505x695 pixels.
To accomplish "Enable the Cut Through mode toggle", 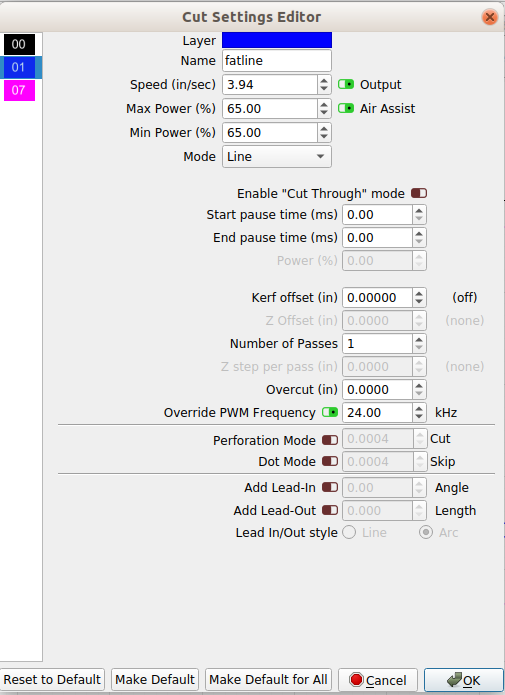I will [x=419, y=193].
